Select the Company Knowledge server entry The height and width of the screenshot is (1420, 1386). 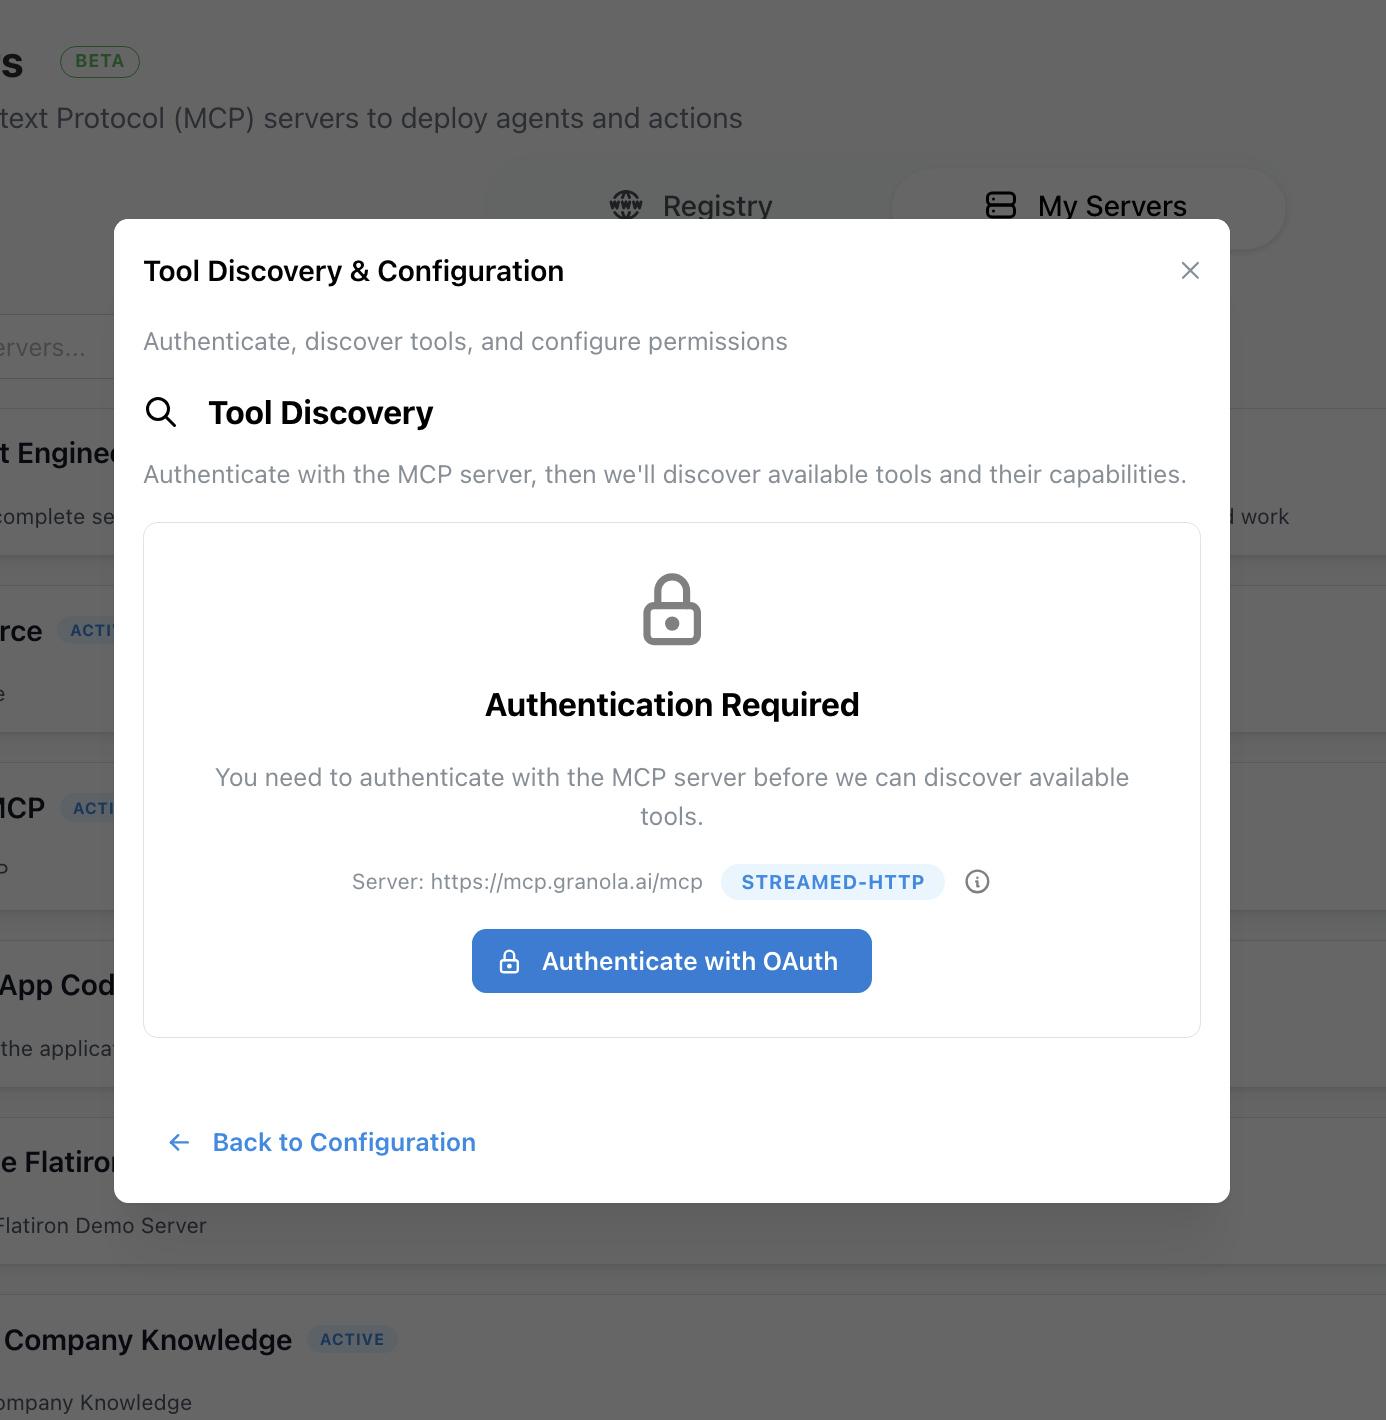pyautogui.click(x=148, y=1339)
